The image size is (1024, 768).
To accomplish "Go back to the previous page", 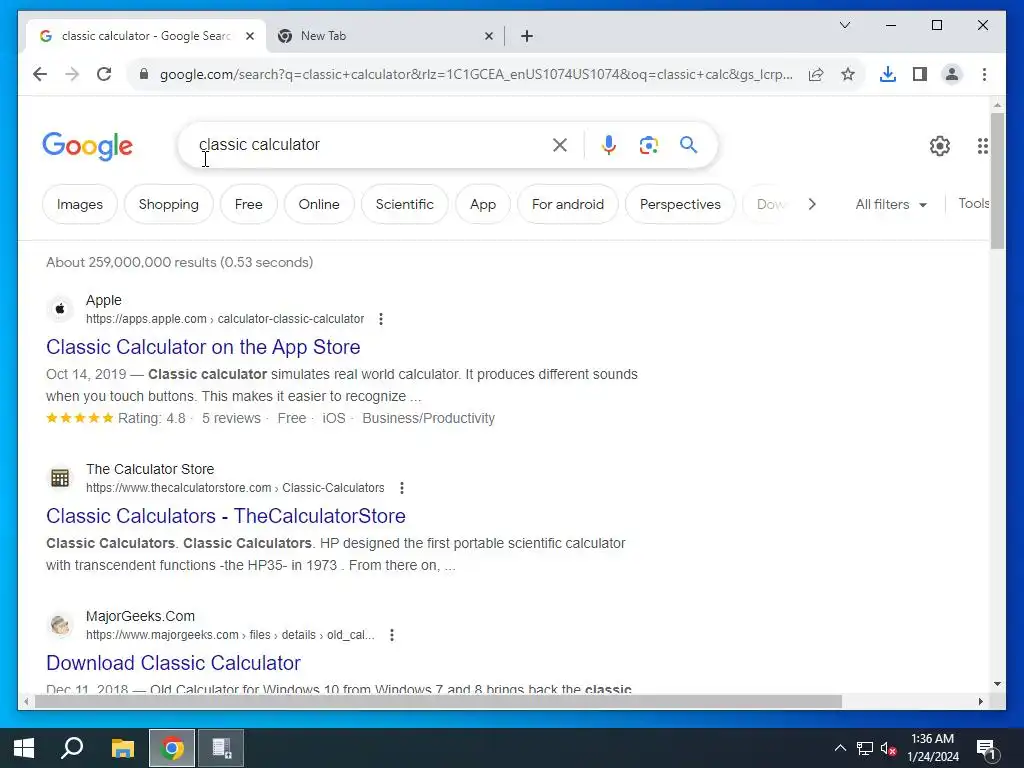I will coord(40,74).
